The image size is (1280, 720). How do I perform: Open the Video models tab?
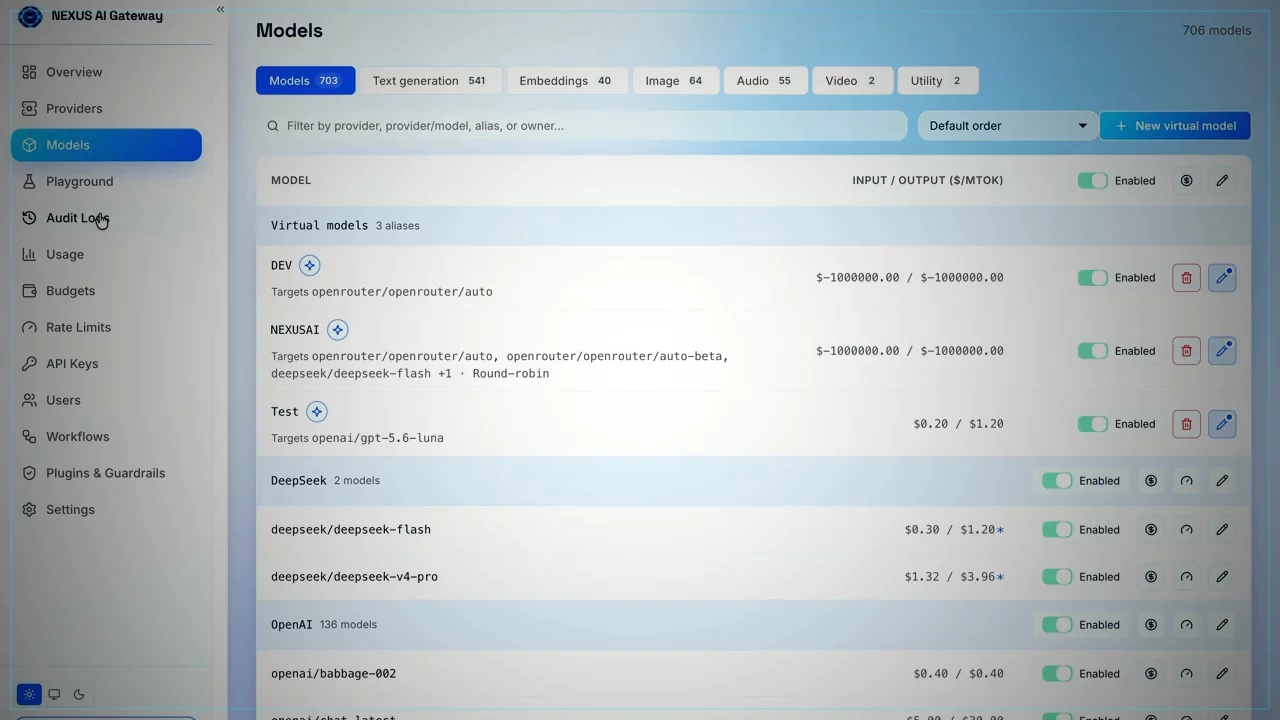point(851,81)
